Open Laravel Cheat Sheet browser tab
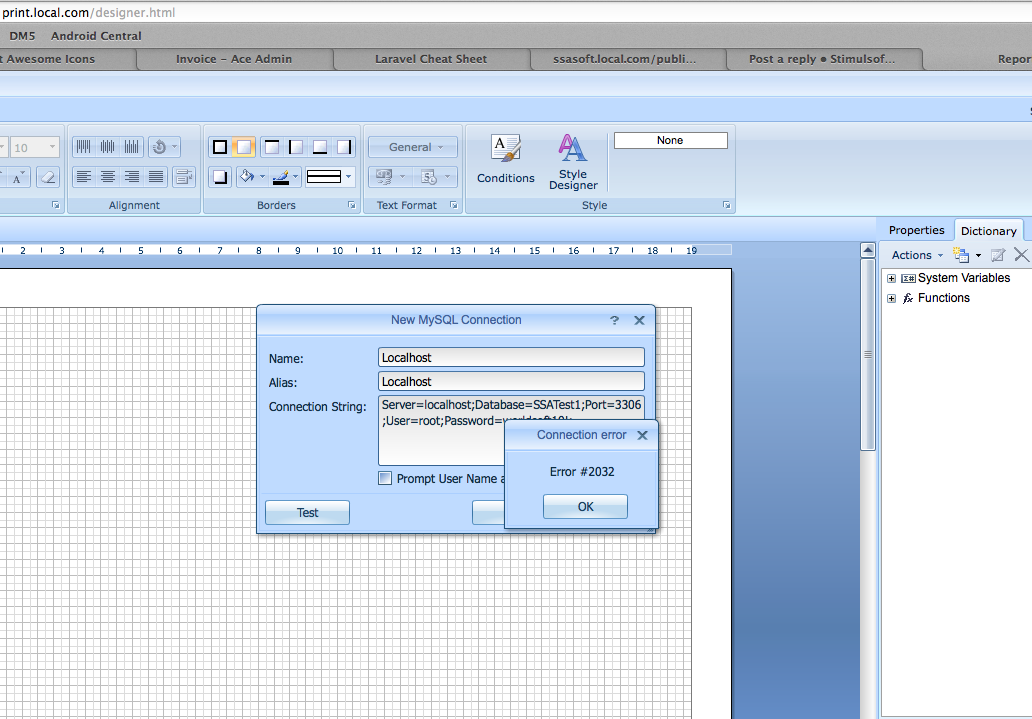The image size is (1032, 719). pyautogui.click(x=431, y=59)
